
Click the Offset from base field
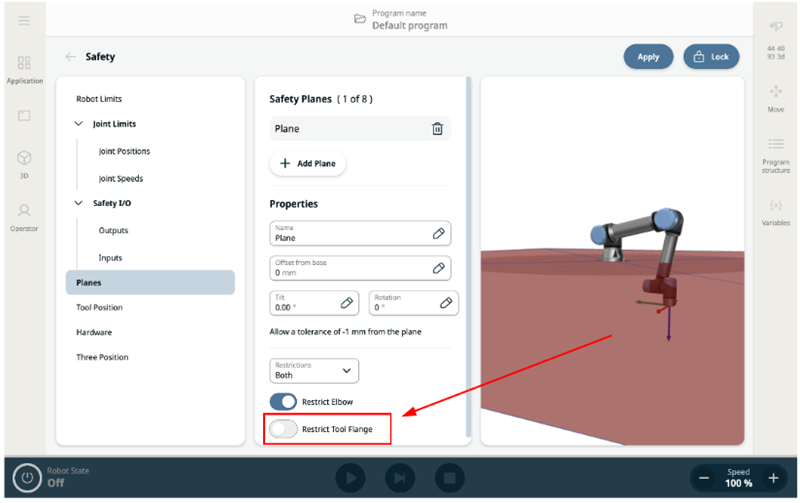pyautogui.click(x=350, y=268)
